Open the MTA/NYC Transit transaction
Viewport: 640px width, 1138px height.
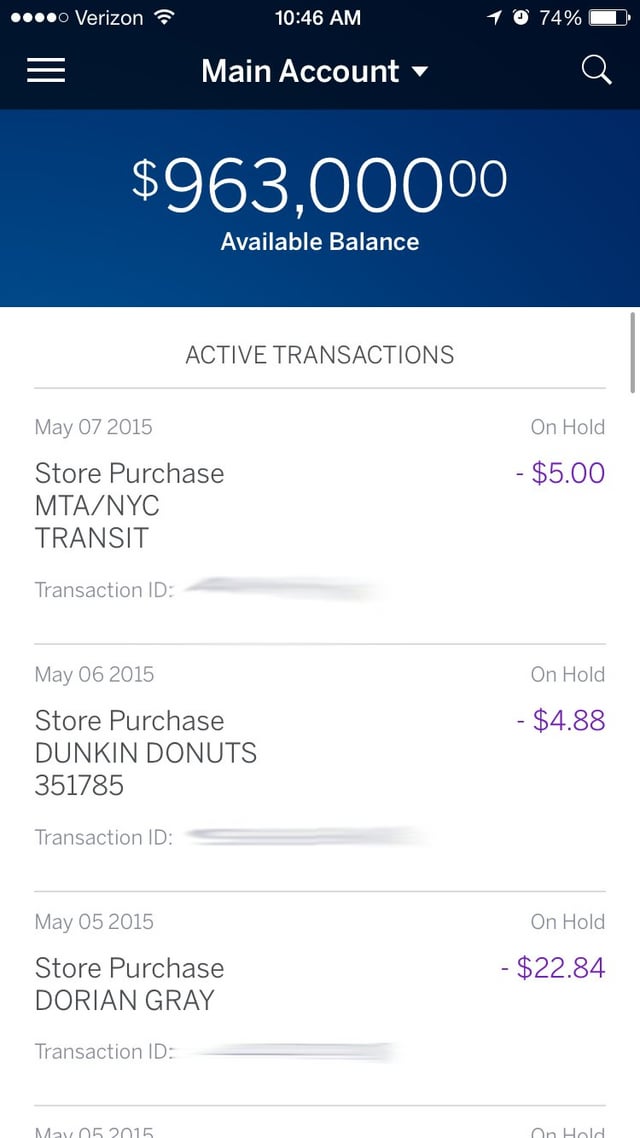[x=129, y=505]
